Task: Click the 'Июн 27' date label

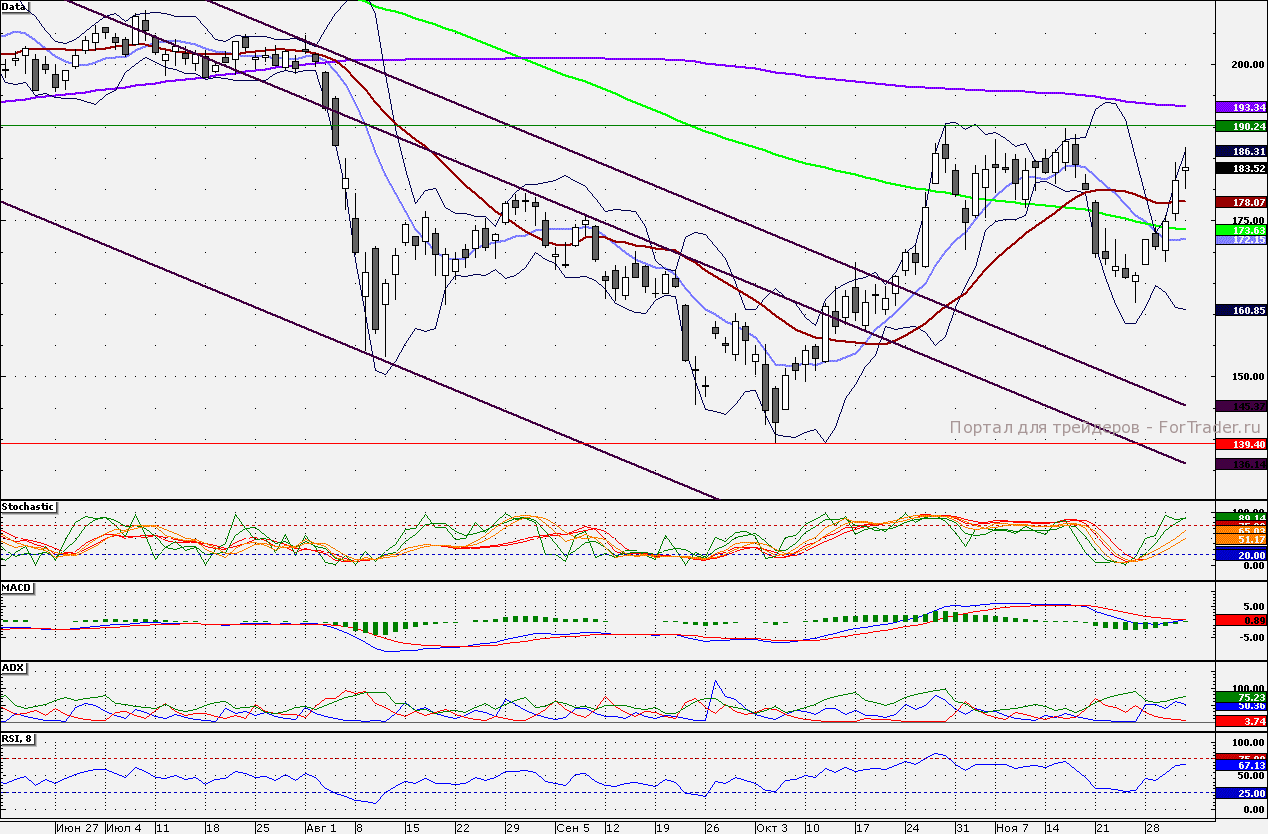Action: click(x=77, y=828)
